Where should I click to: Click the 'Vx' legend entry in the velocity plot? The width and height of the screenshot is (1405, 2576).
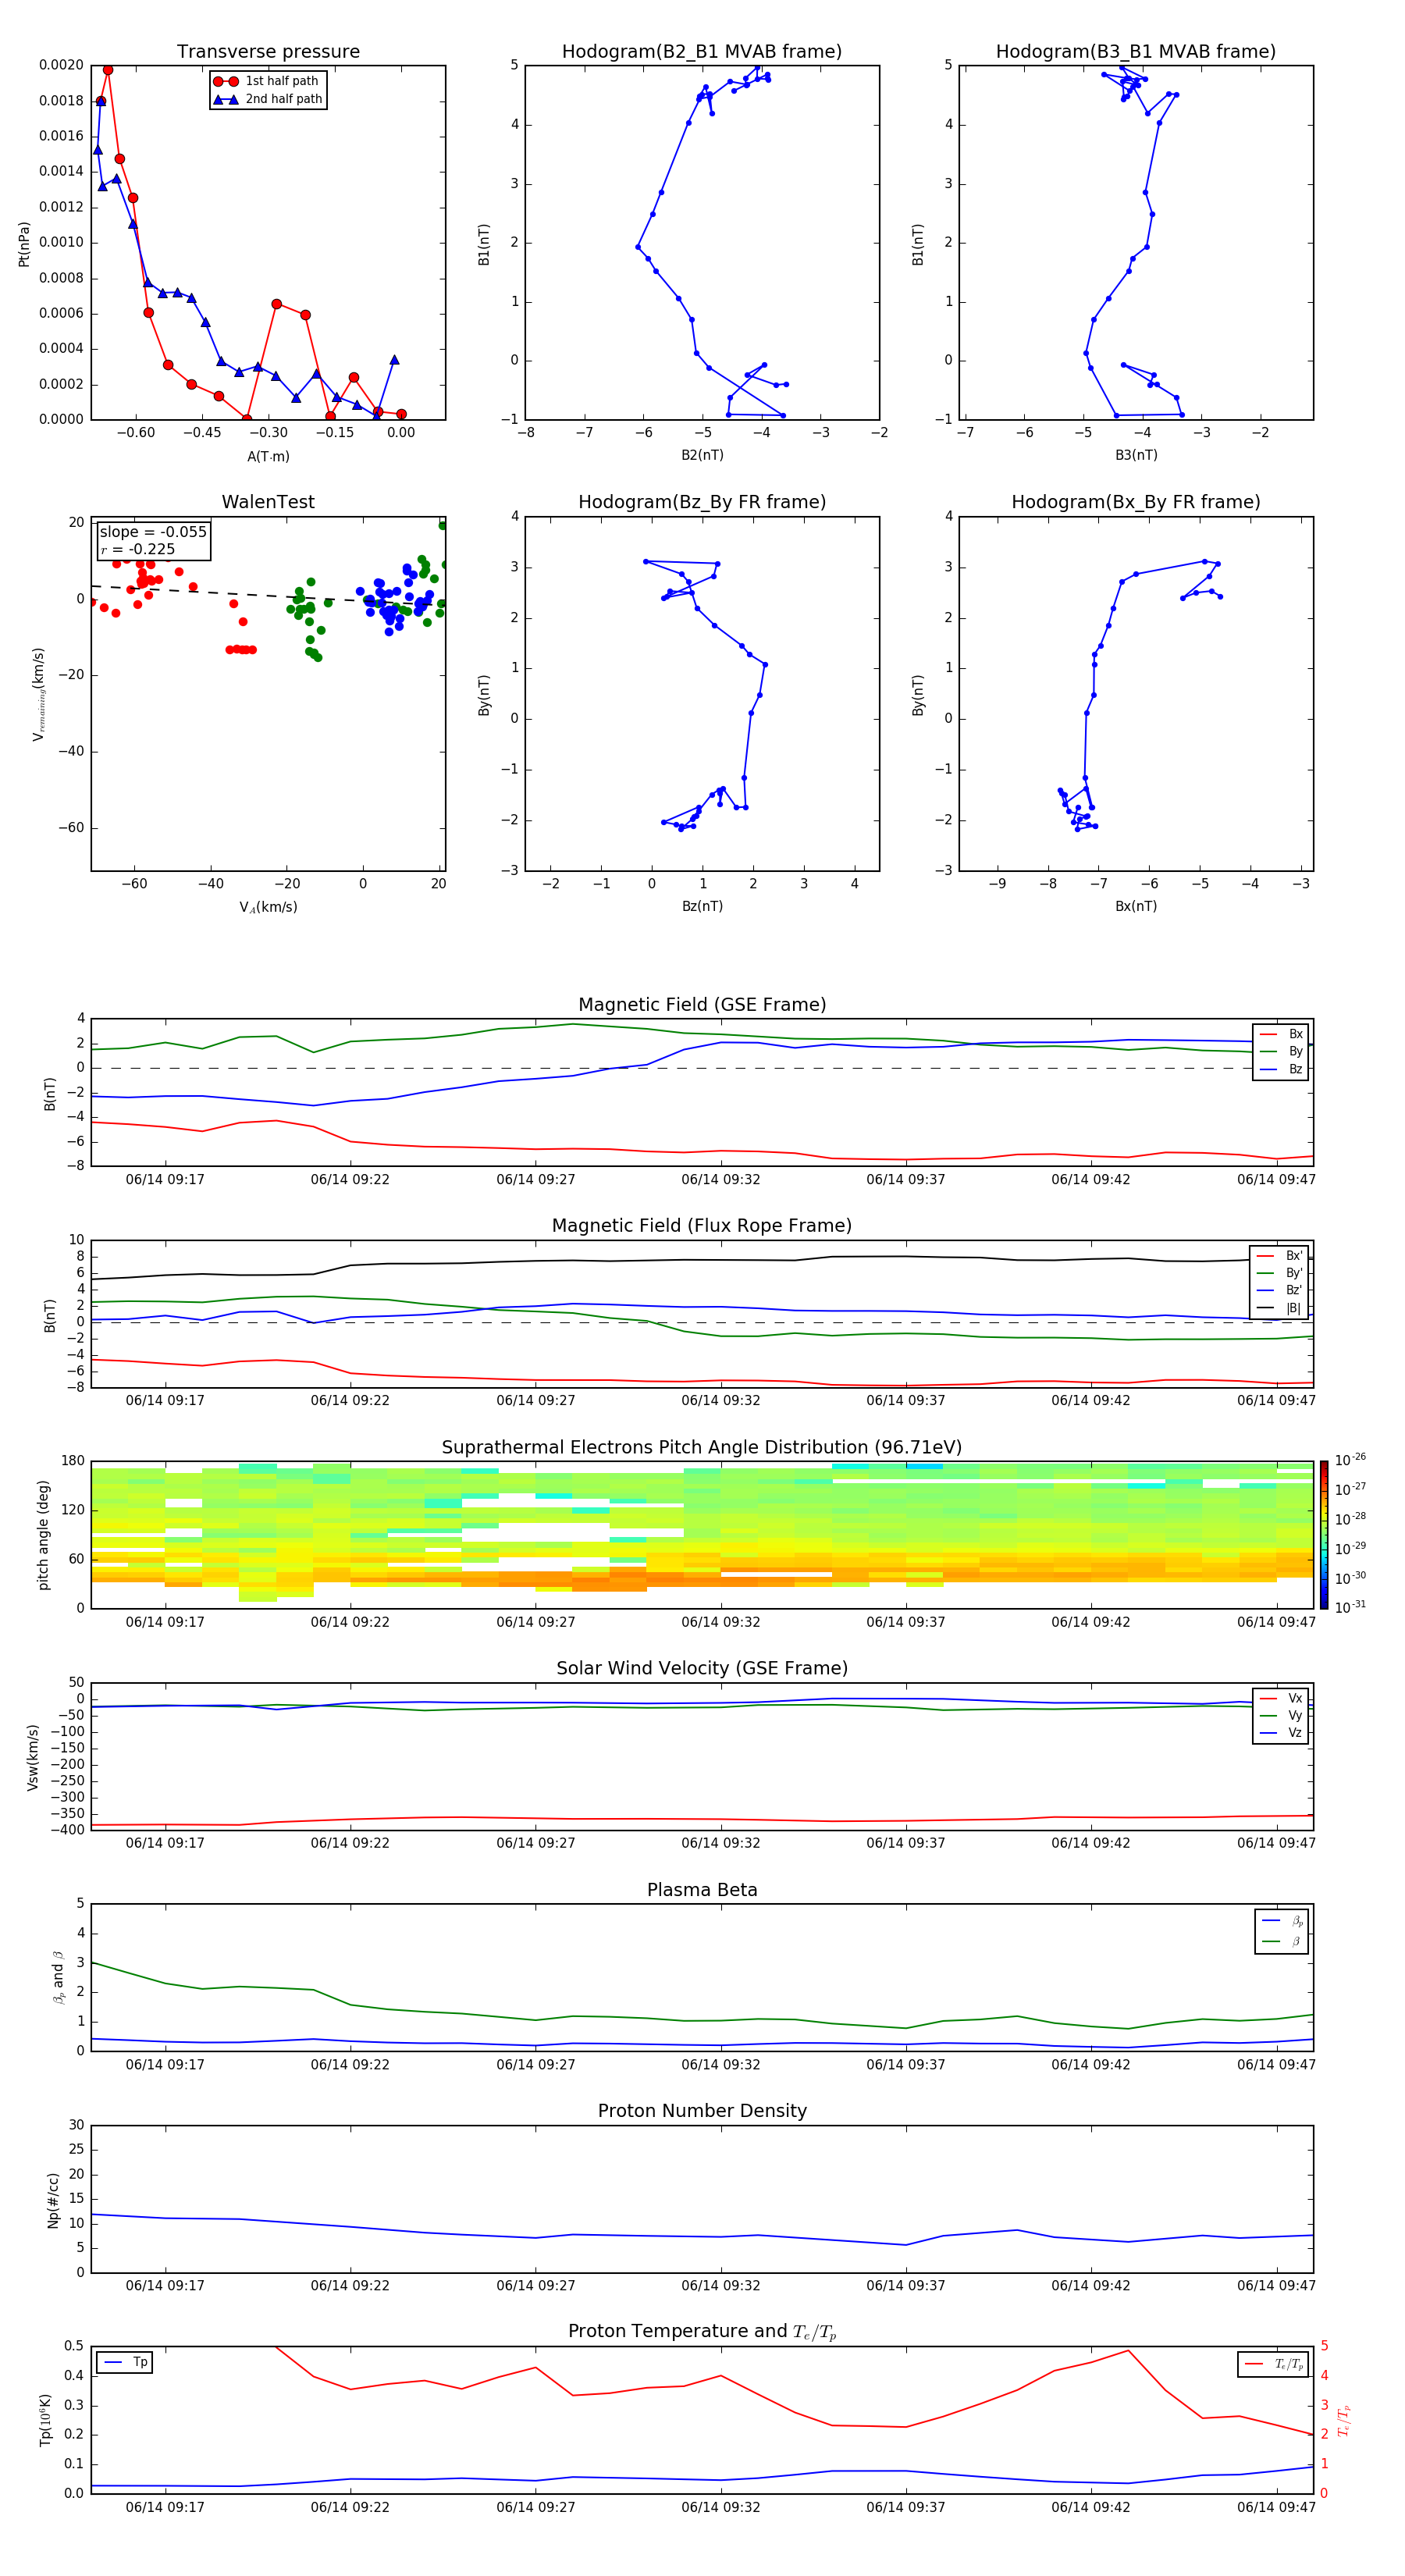click(x=1281, y=1698)
